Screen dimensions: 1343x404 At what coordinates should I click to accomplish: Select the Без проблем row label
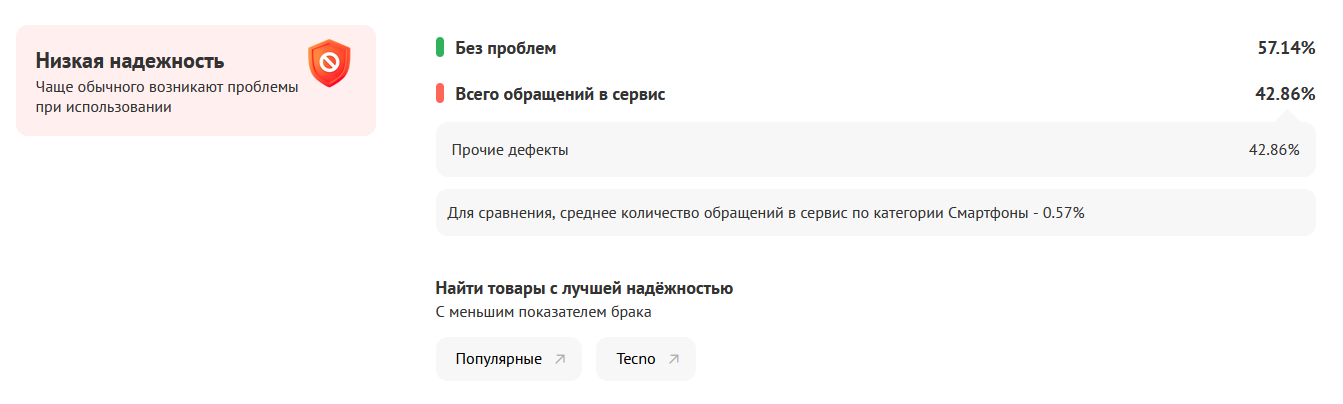click(505, 48)
